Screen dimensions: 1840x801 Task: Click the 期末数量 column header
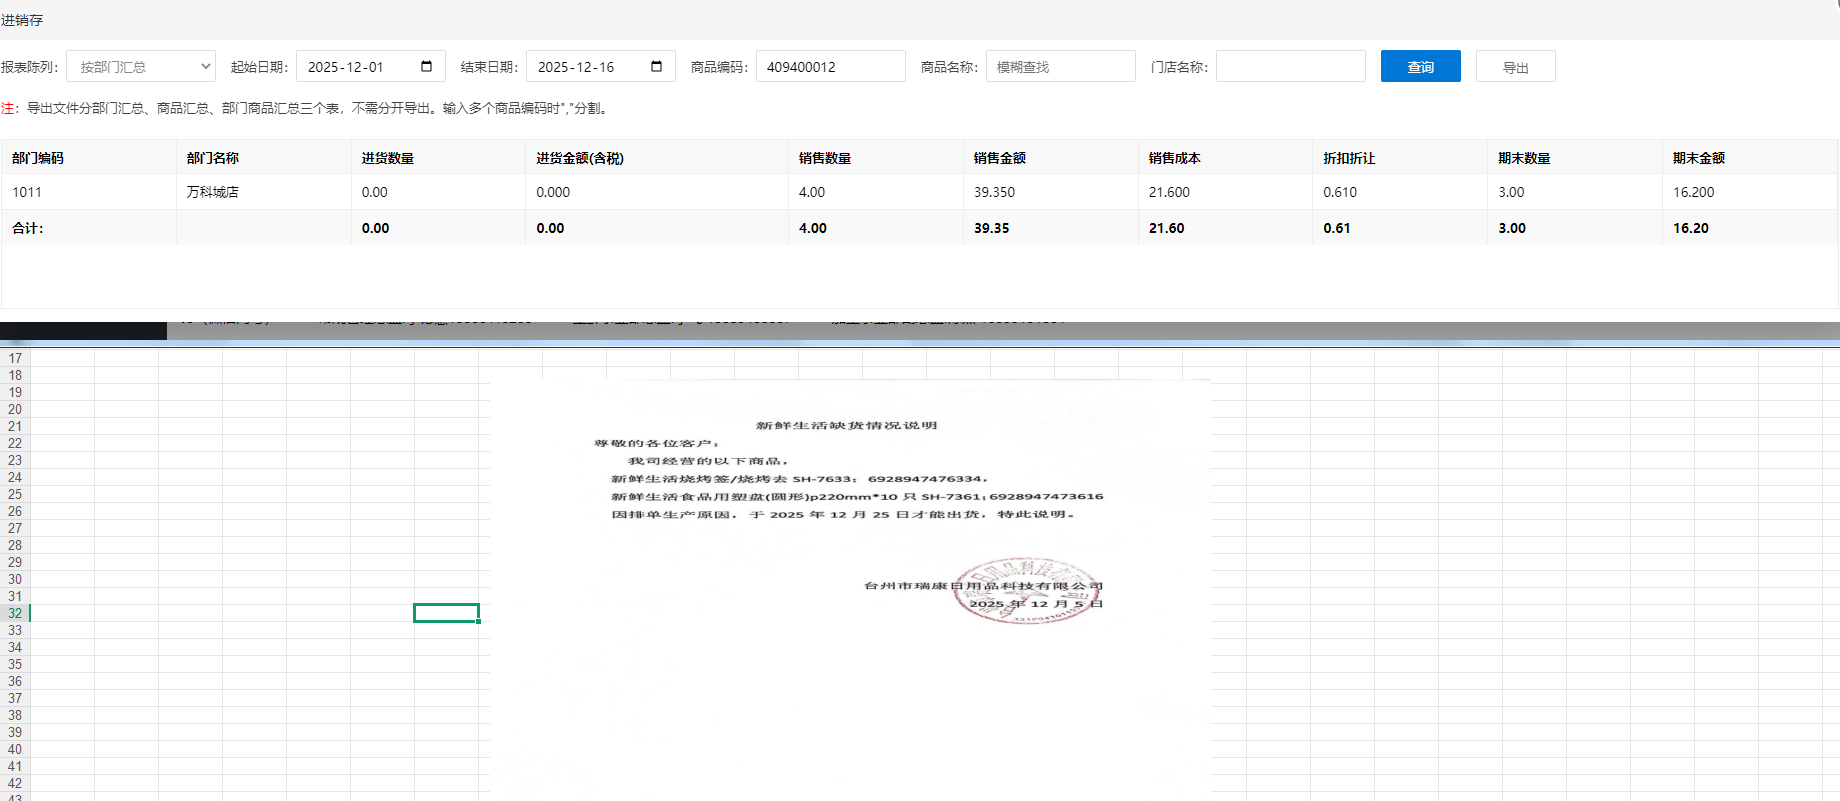click(1524, 158)
